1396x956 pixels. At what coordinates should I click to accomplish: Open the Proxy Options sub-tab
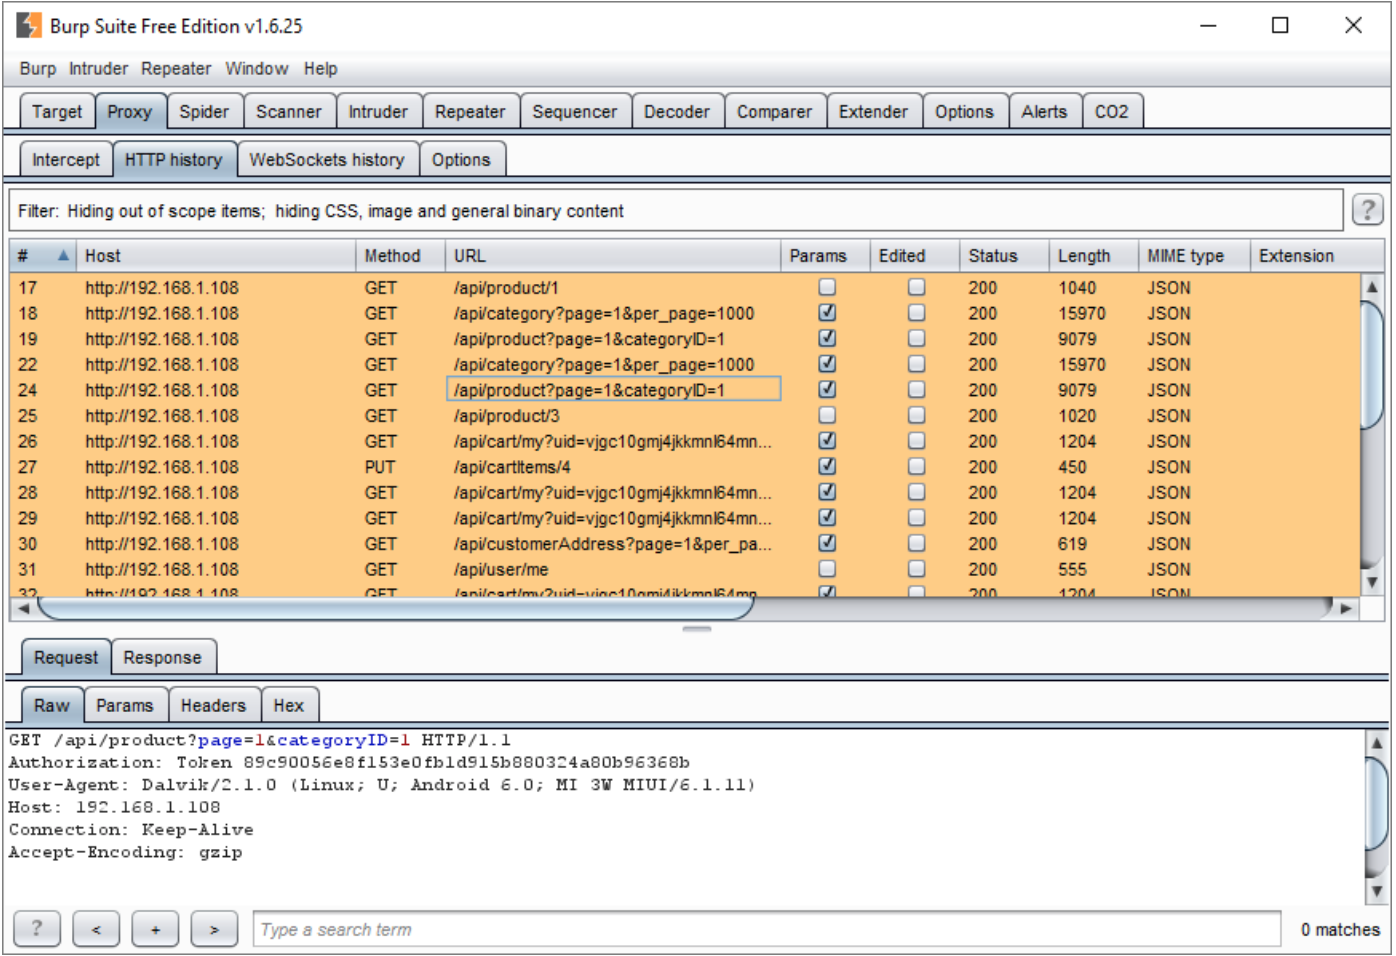coord(461,159)
